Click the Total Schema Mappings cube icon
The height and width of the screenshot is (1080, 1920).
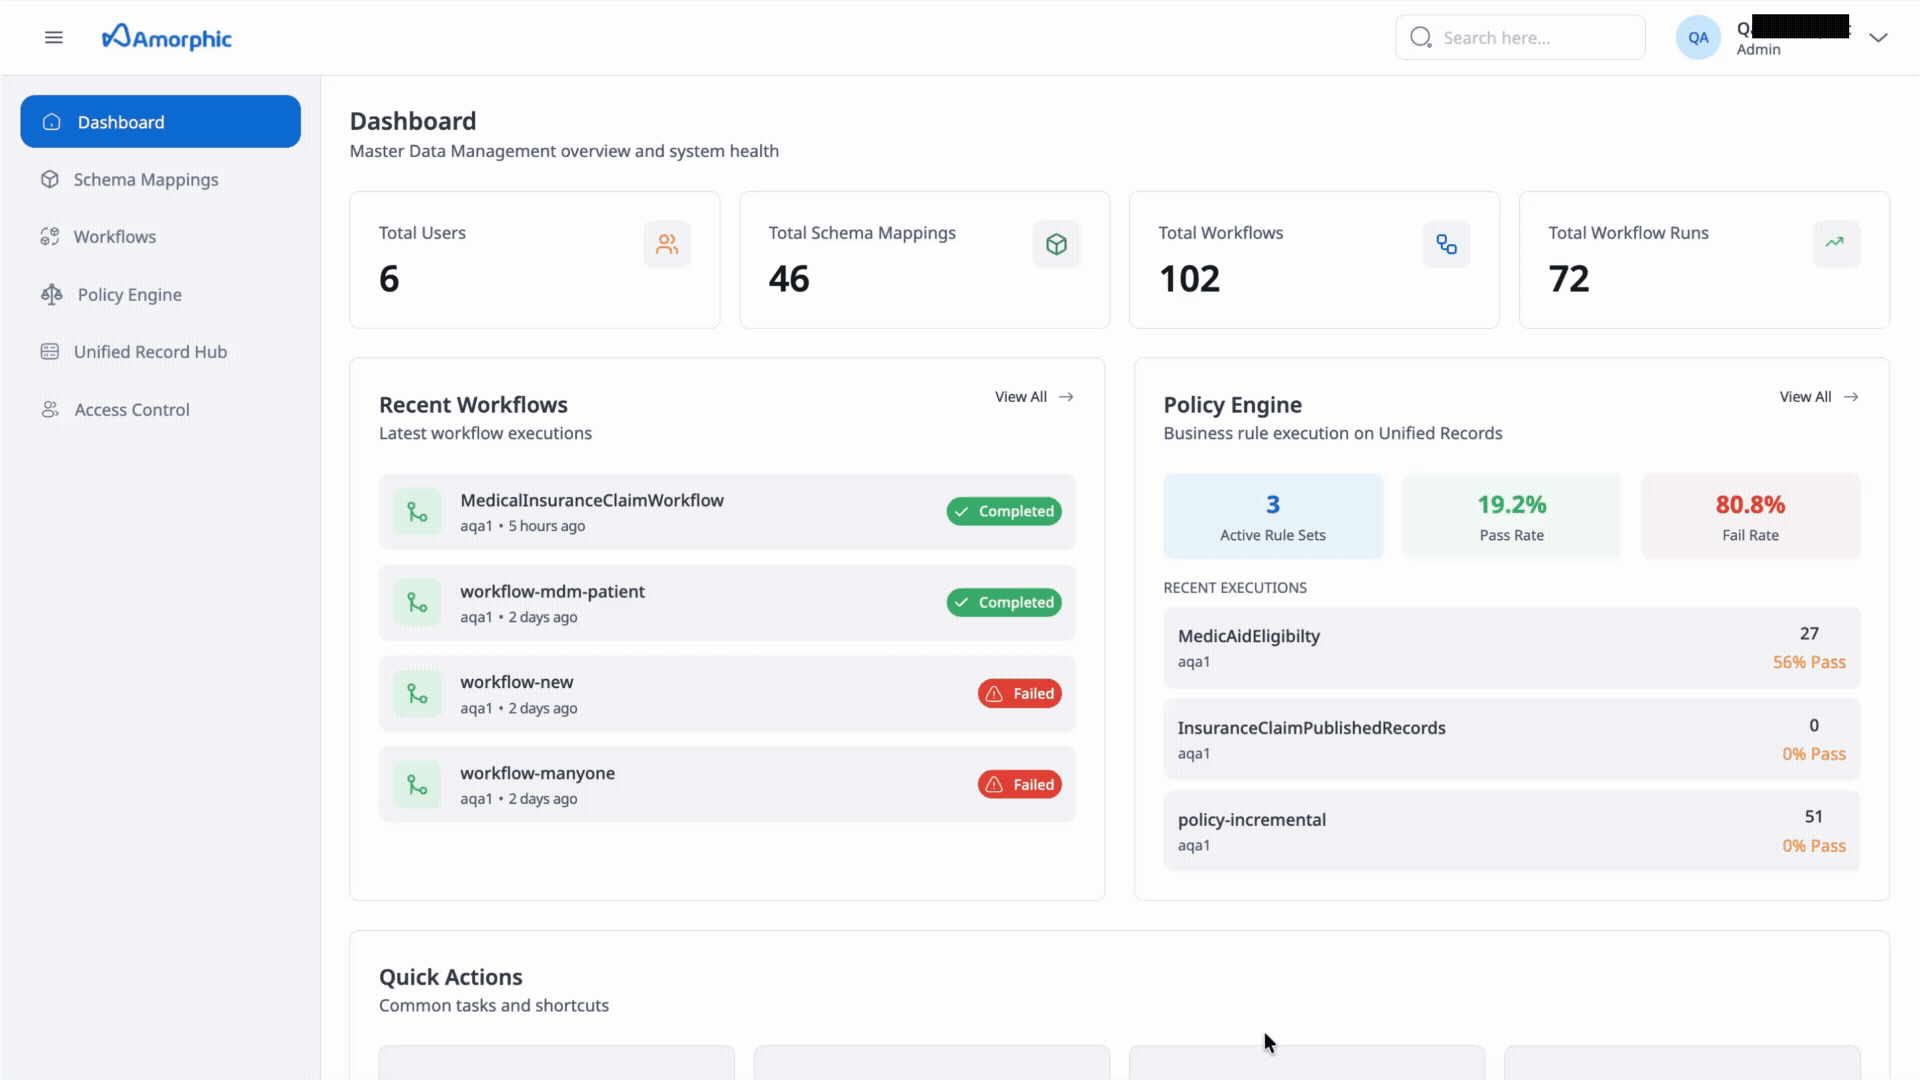[x=1056, y=244]
